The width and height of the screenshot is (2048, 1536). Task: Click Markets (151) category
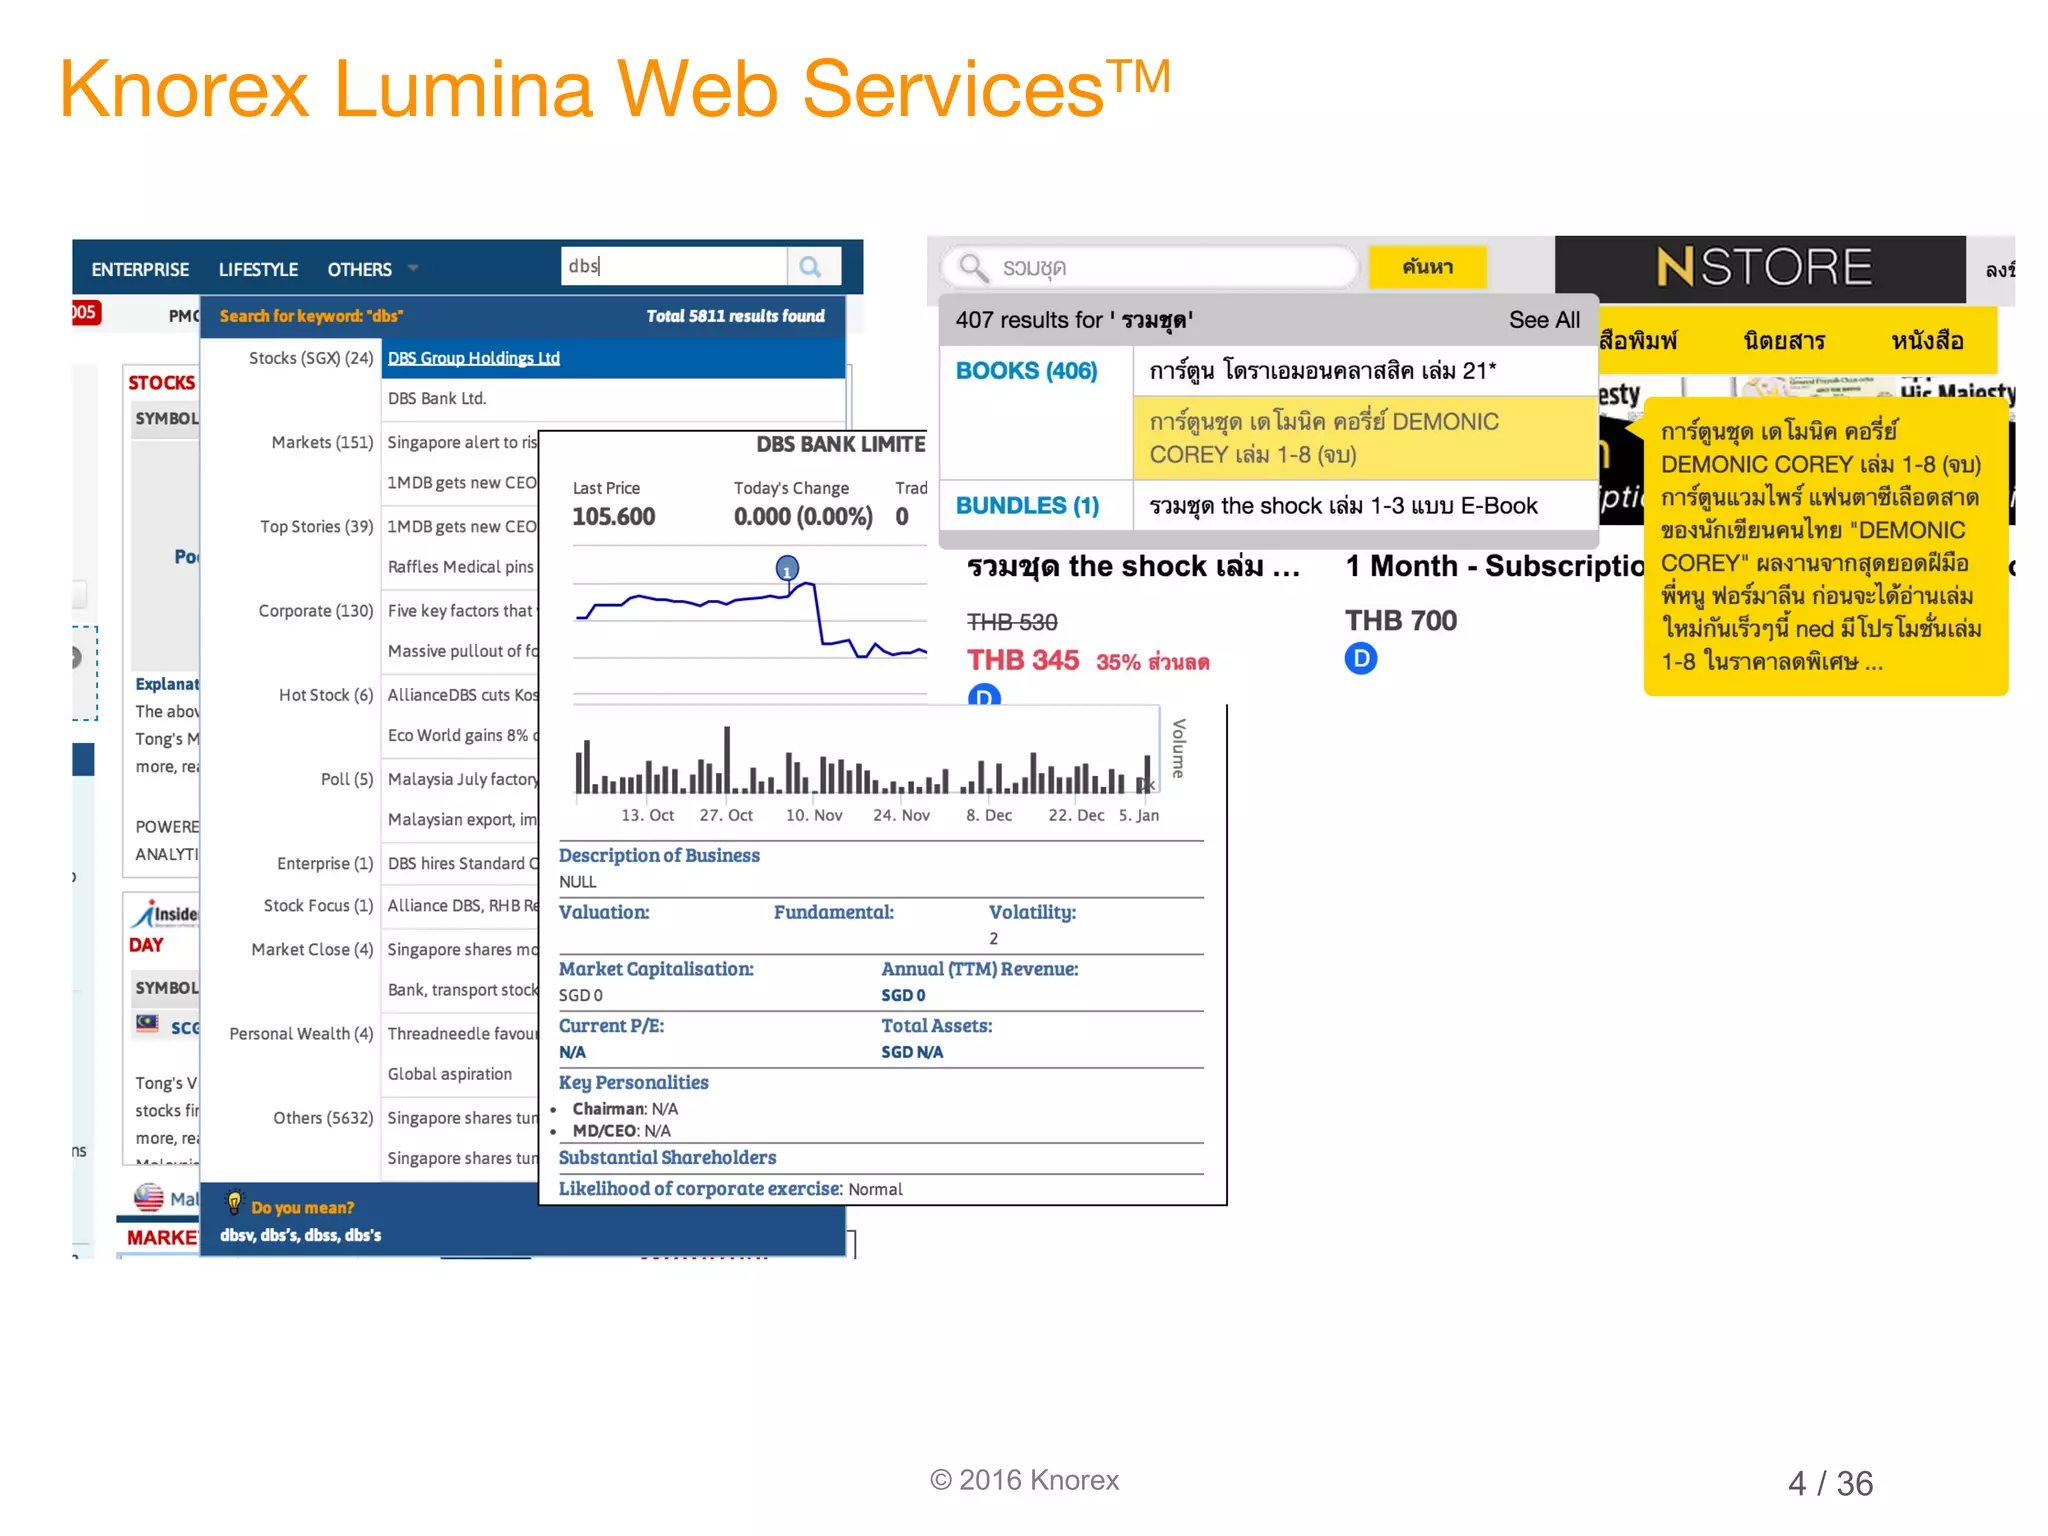322,442
